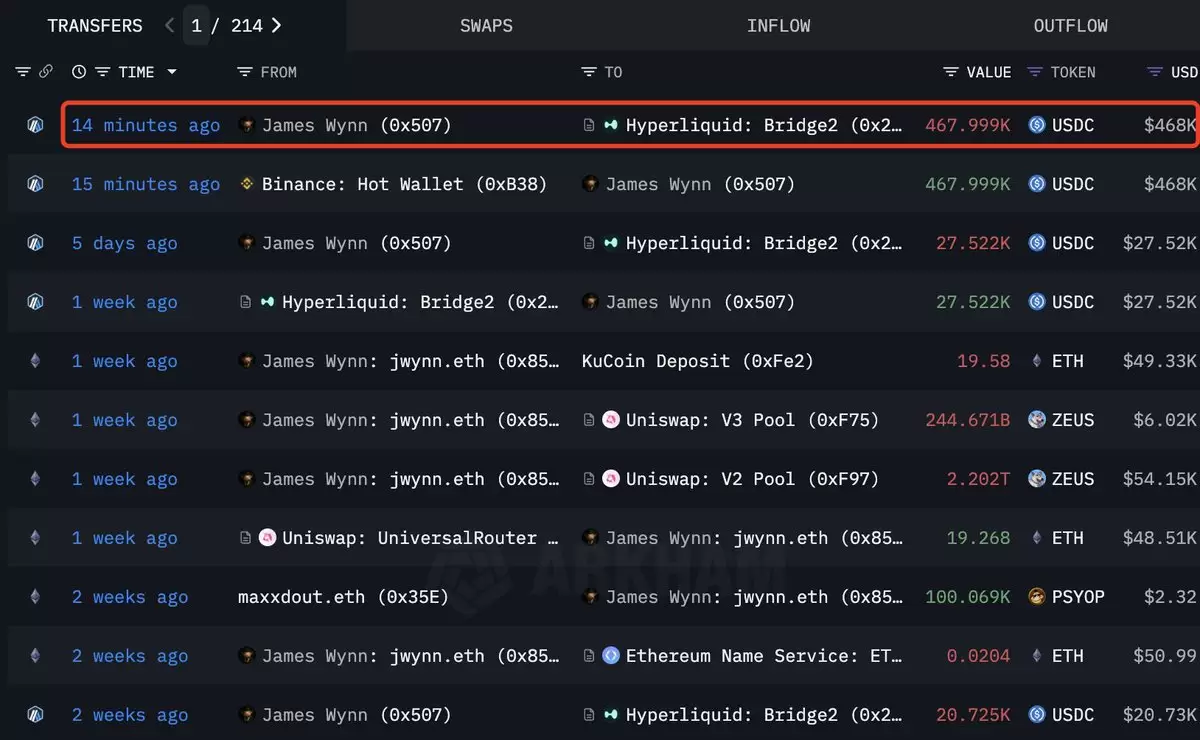Viewport: 1200px width, 740px height.
Task: Click the link icon in the column header
Action: point(45,72)
